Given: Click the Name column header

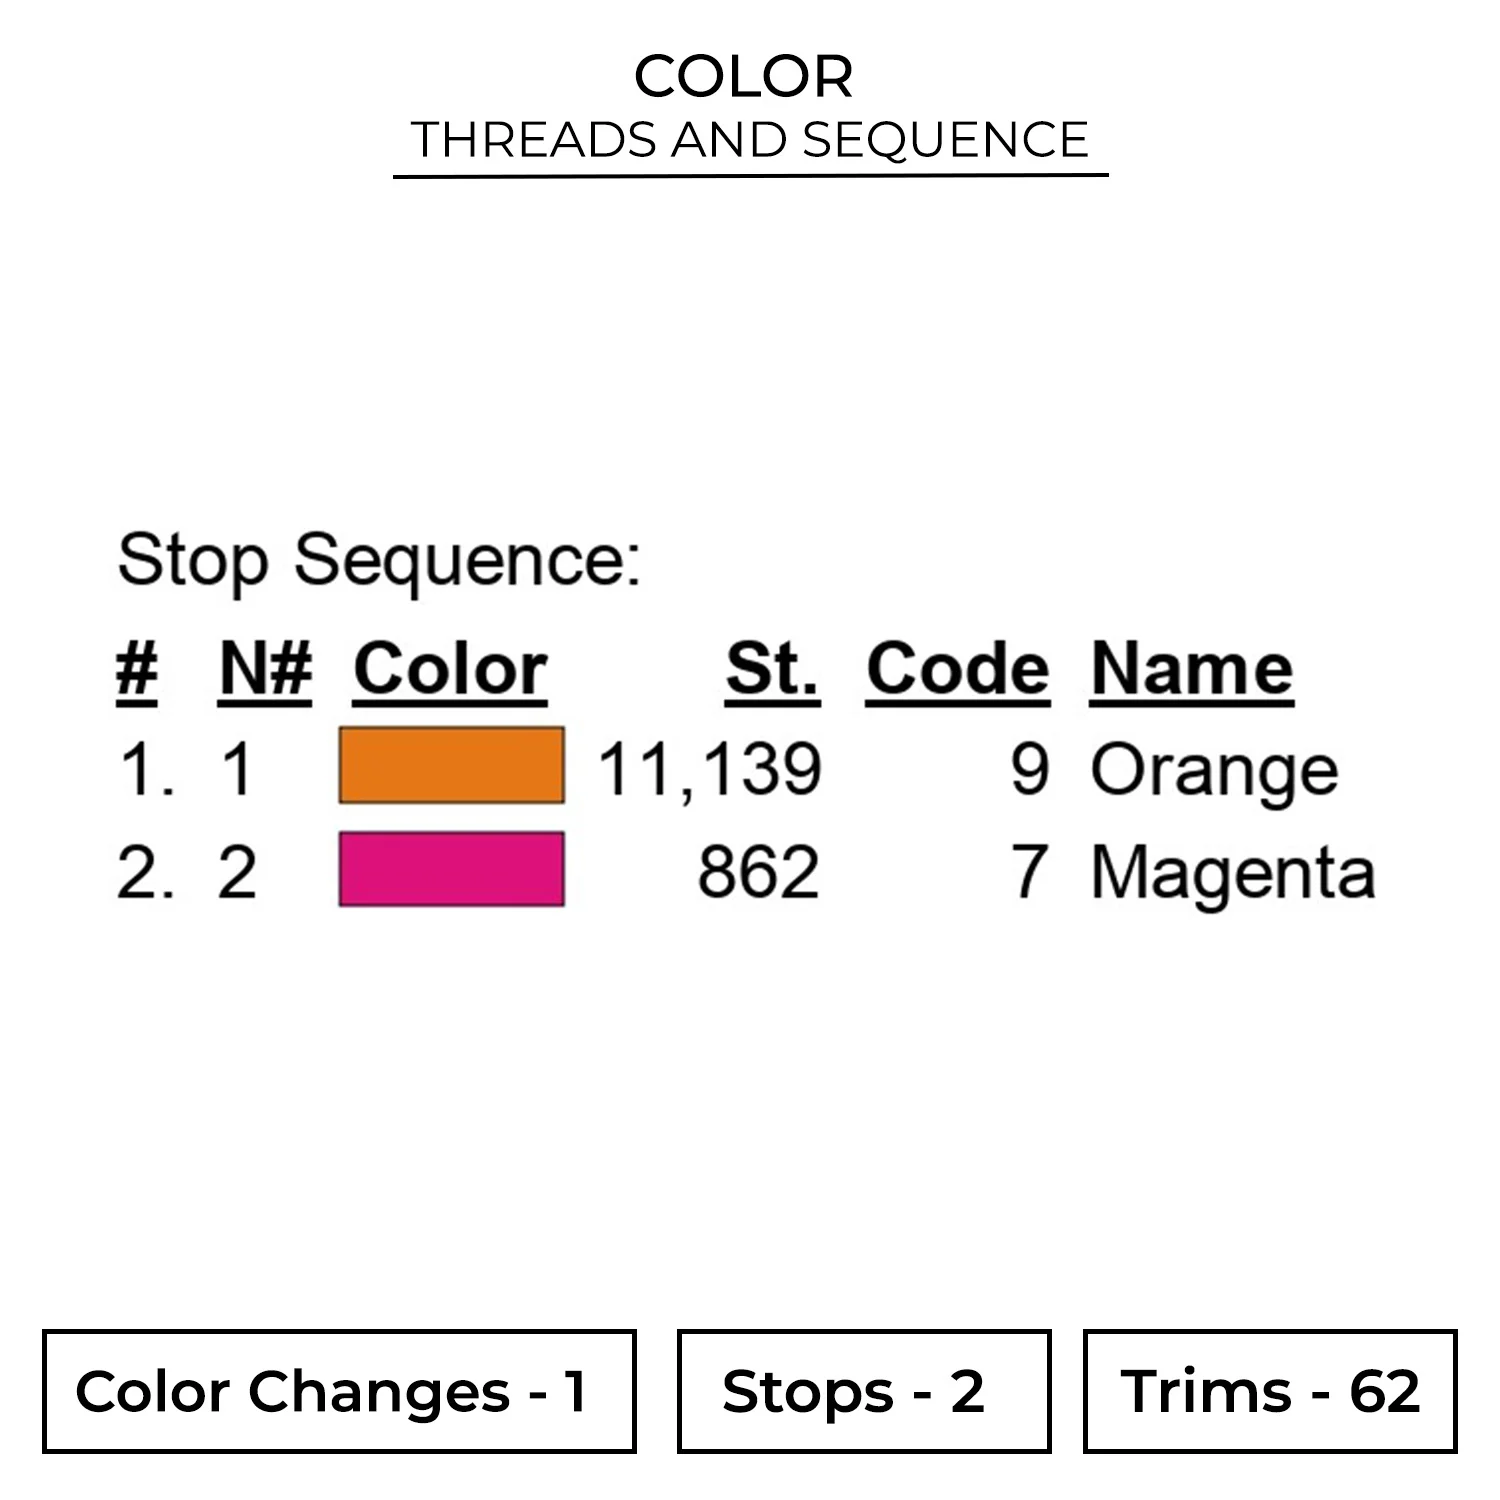Looking at the screenshot, I should [1191, 669].
